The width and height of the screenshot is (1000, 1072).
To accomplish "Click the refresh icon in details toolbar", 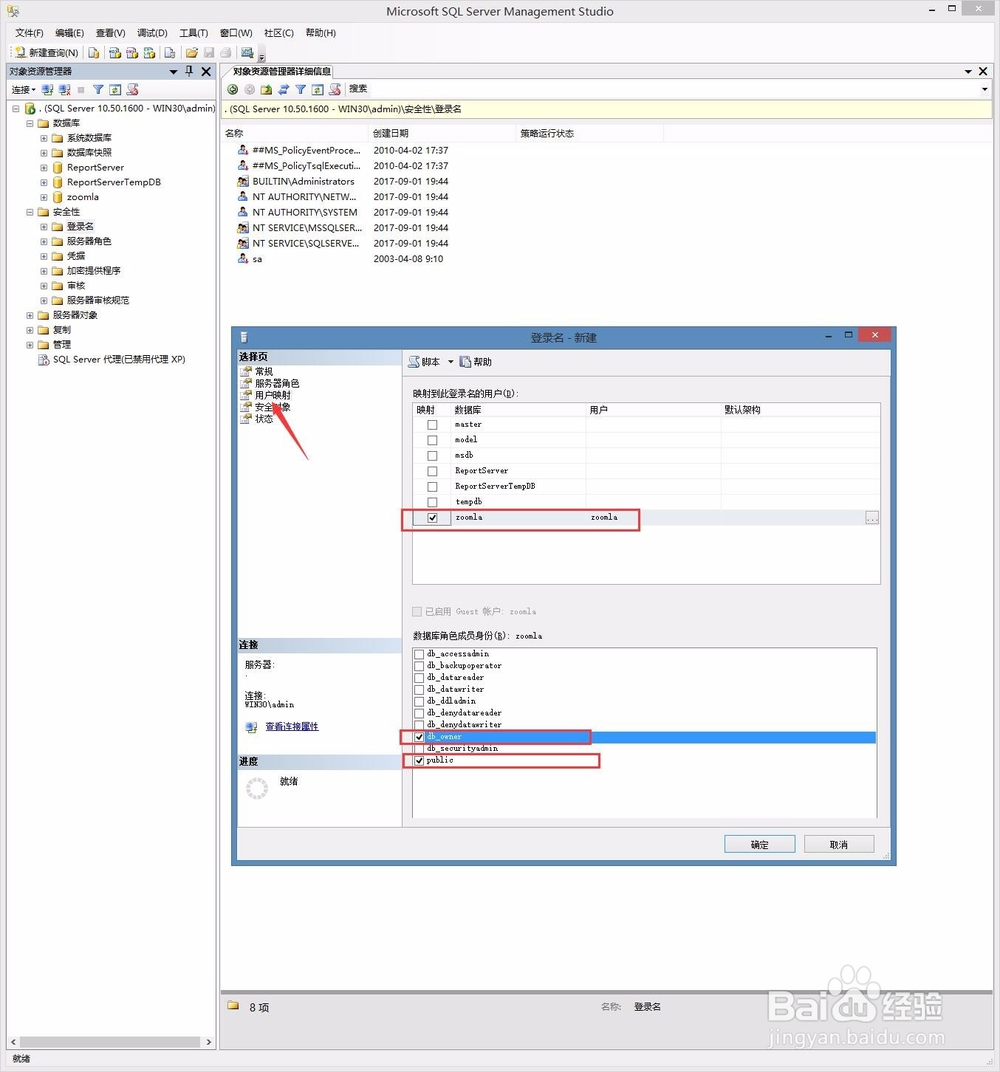I will [318, 89].
